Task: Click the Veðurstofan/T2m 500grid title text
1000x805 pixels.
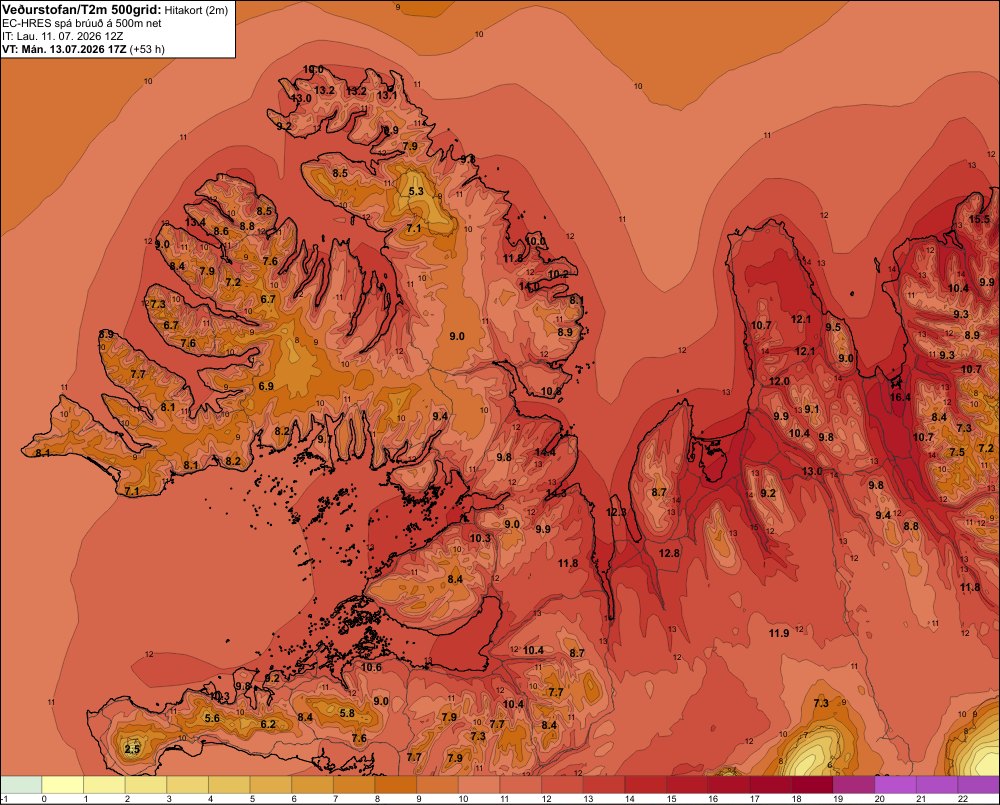Action: click(x=82, y=10)
